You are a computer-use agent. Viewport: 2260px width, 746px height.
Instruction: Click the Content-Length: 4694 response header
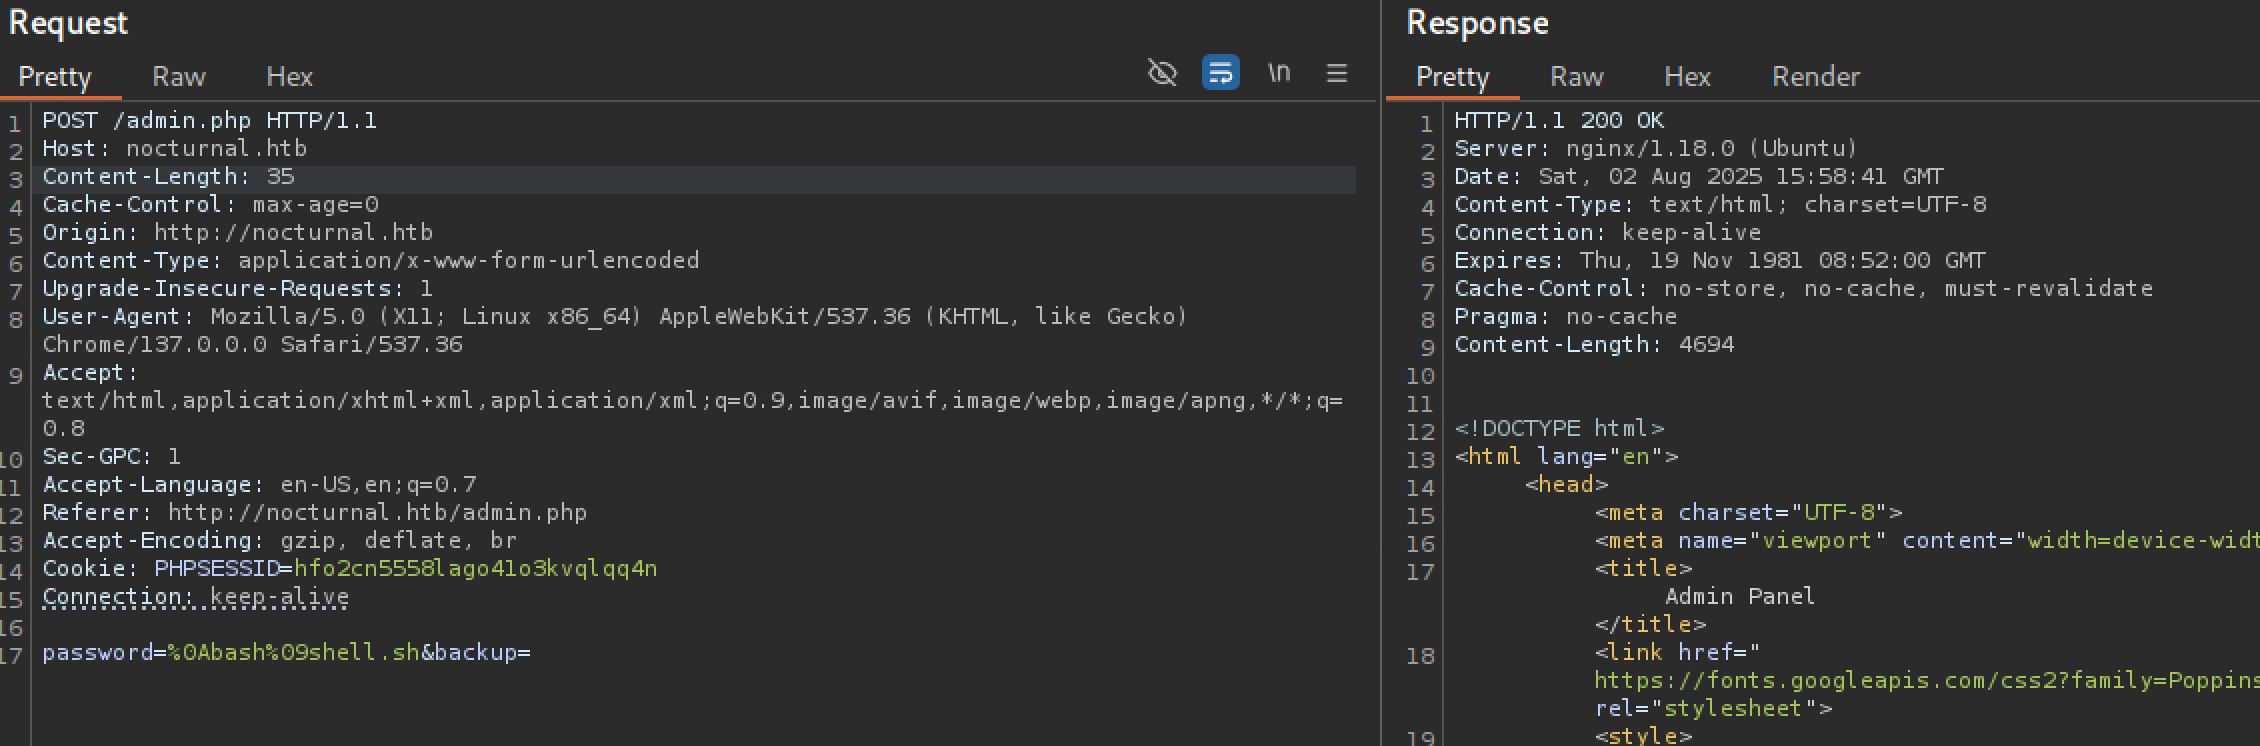tap(1594, 345)
